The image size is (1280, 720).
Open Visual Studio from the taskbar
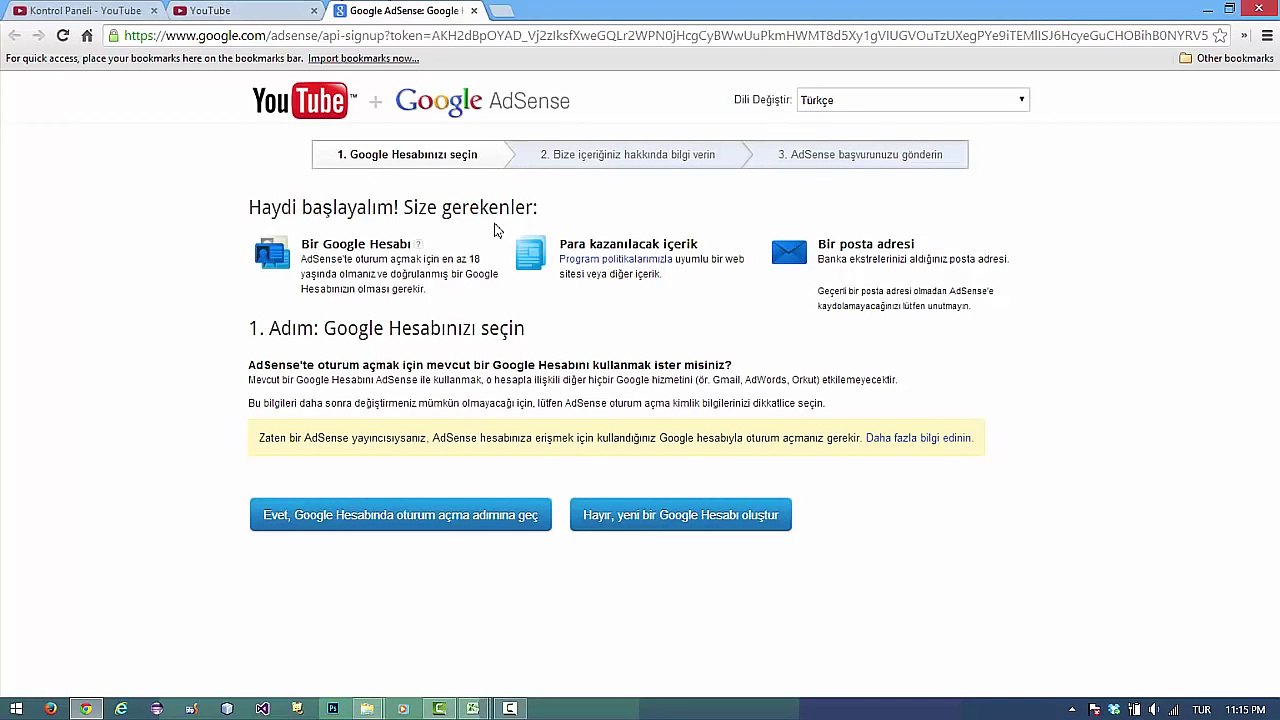pos(262,709)
